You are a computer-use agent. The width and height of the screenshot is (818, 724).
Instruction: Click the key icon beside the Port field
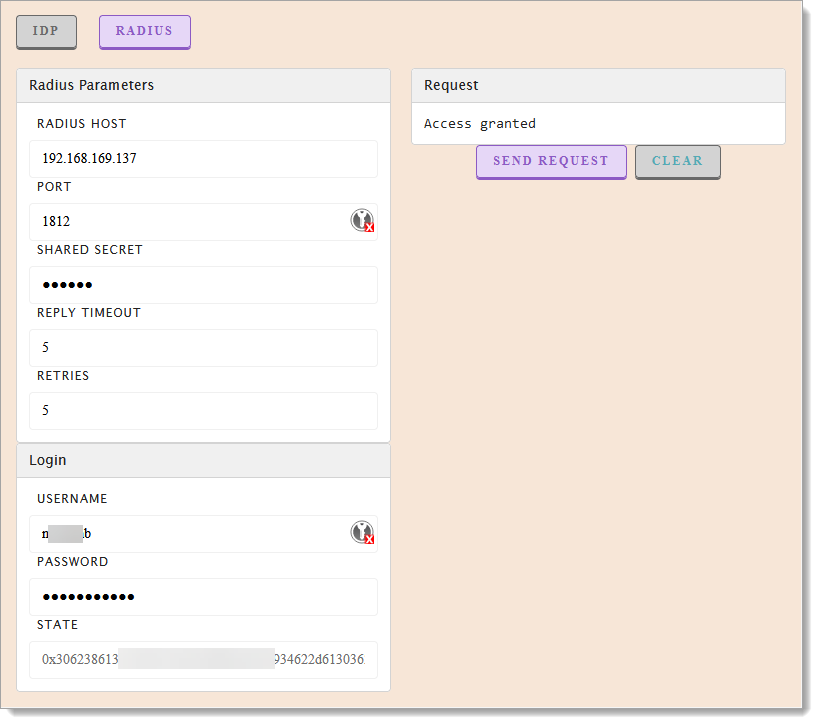[362, 220]
